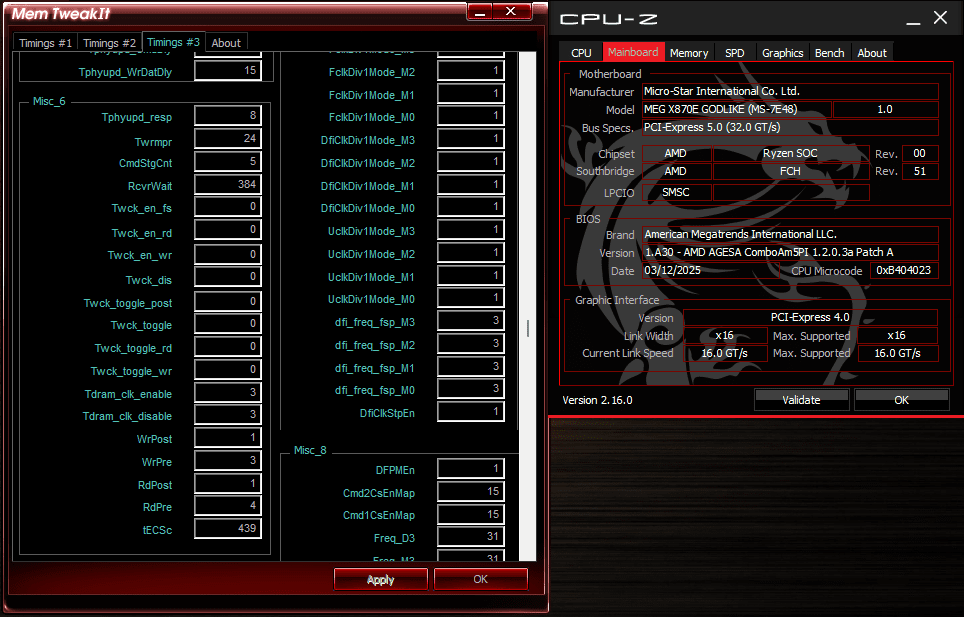
Task: Click the Mem TweakIt vertical scrollbar thumb
Action: point(527,329)
